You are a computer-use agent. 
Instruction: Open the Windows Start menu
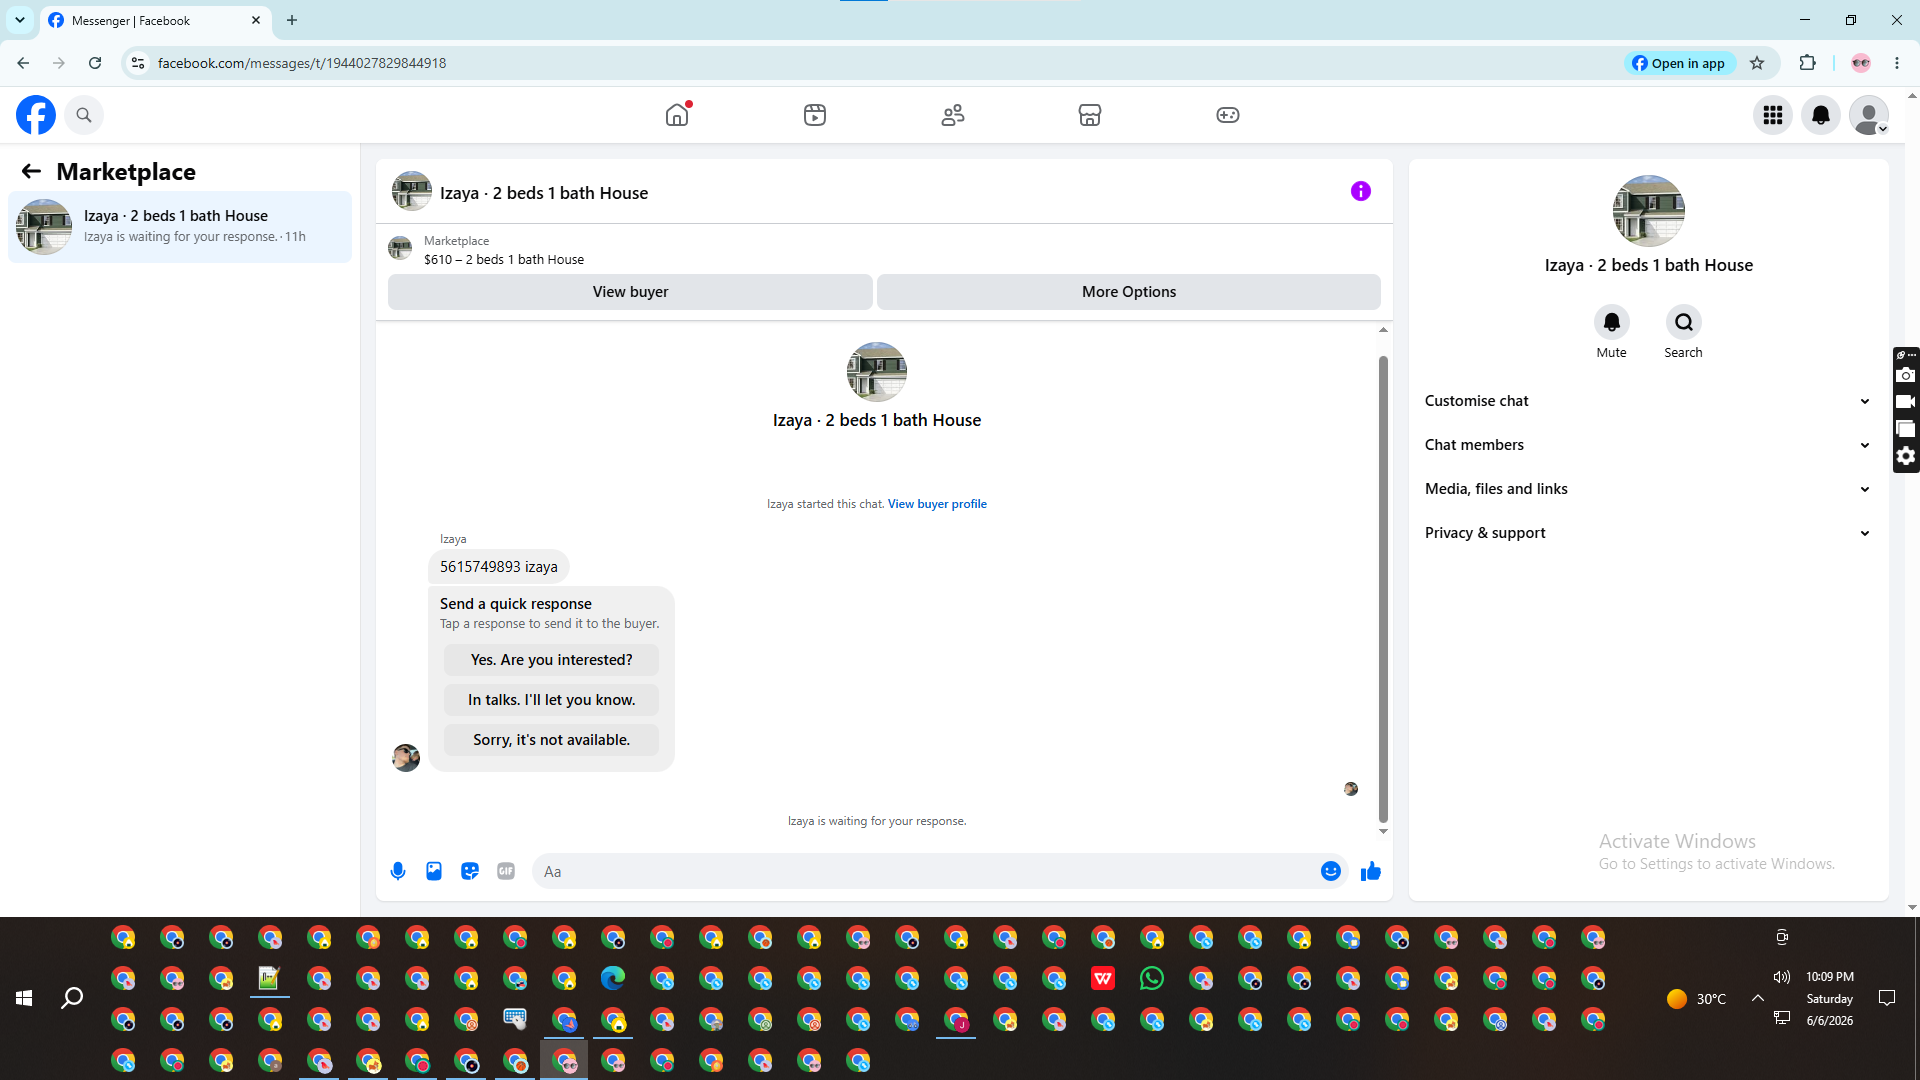click(x=24, y=998)
